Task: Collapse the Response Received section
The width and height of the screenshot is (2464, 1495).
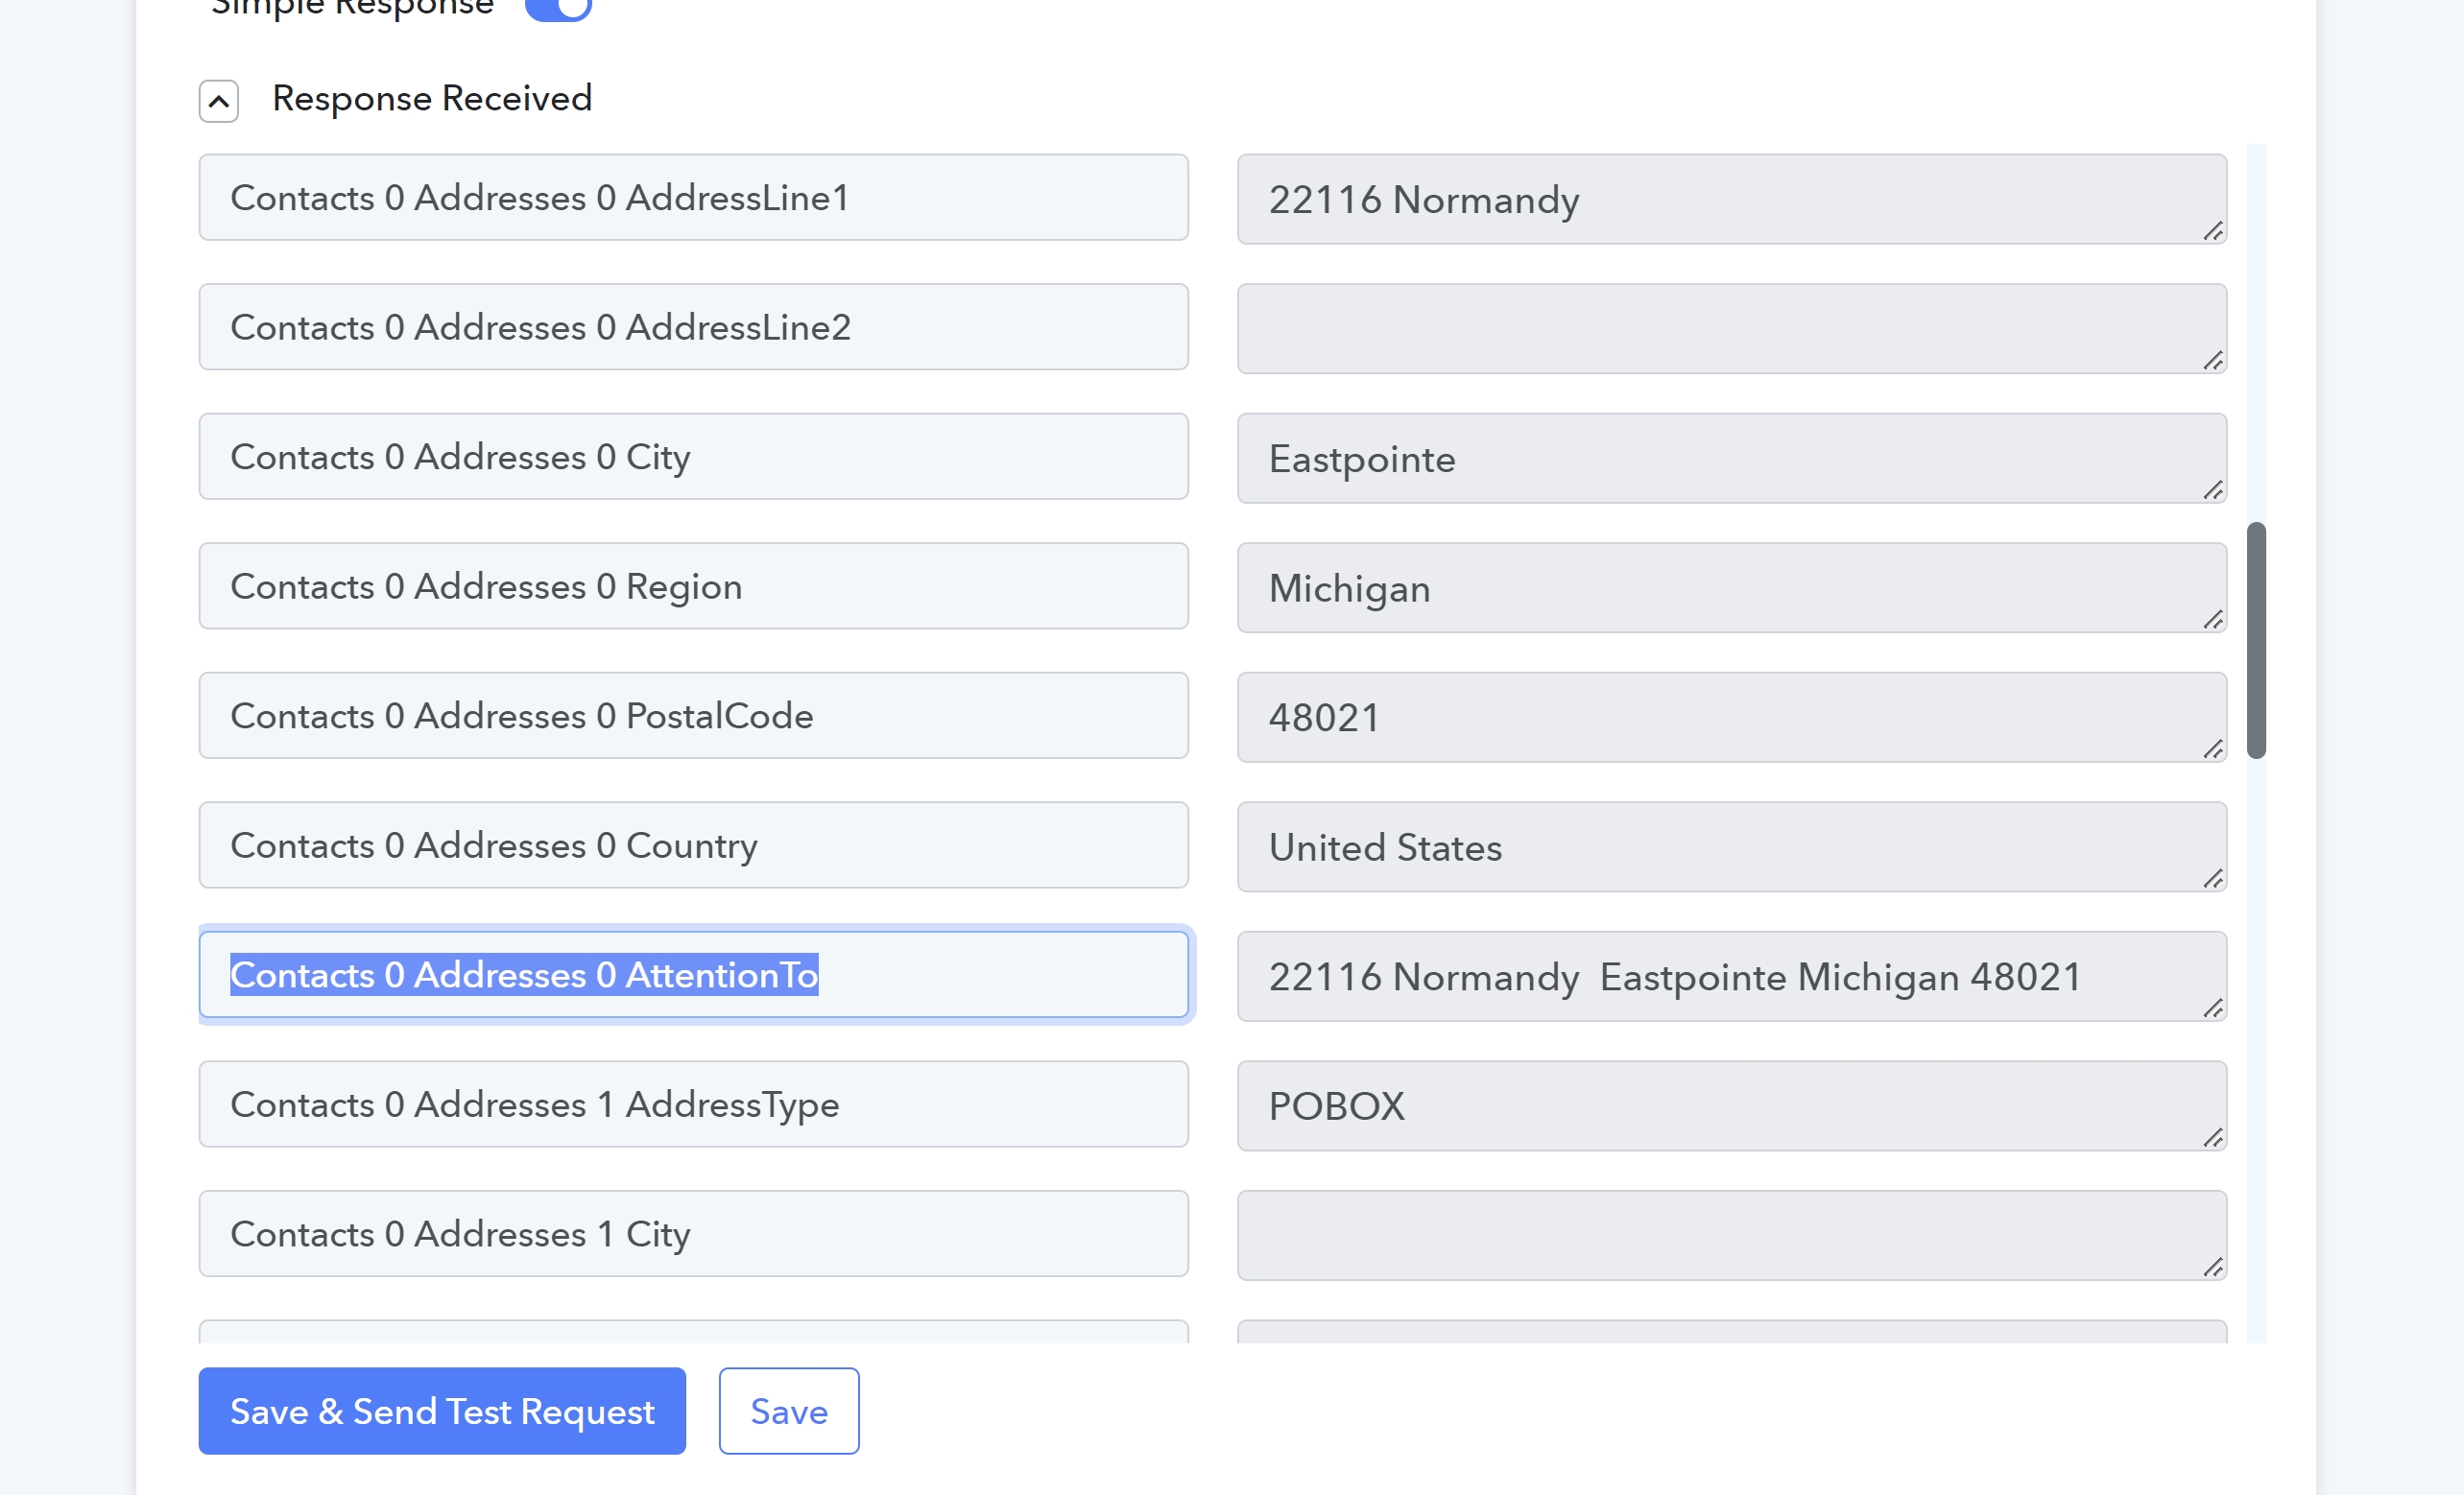Action: [x=218, y=101]
